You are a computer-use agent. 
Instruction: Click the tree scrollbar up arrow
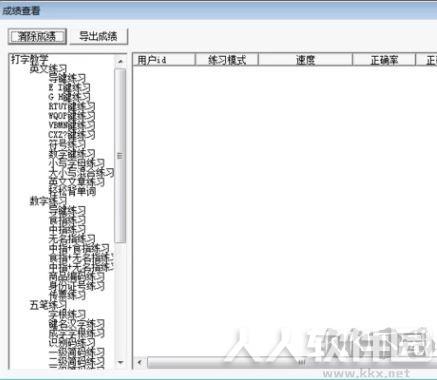coord(120,61)
